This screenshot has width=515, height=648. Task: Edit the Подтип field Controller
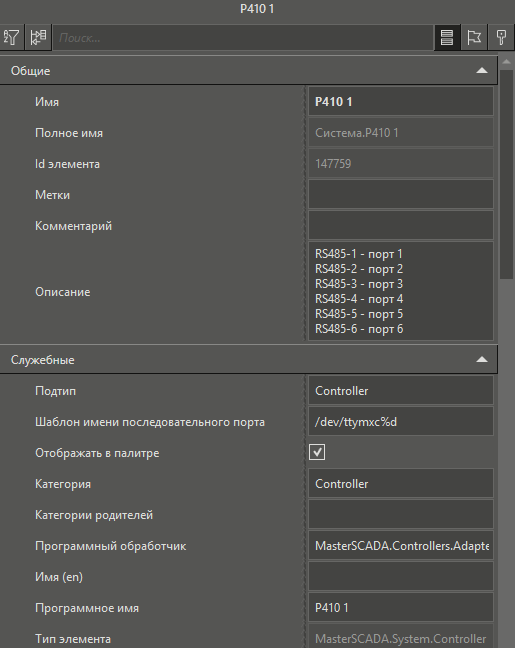tap(401, 391)
